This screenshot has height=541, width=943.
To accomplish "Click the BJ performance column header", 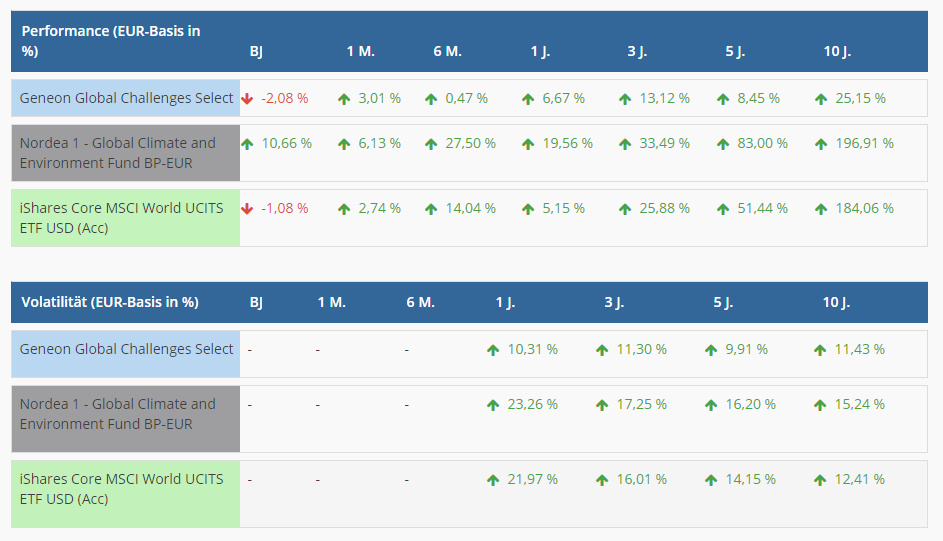I will coord(256,51).
